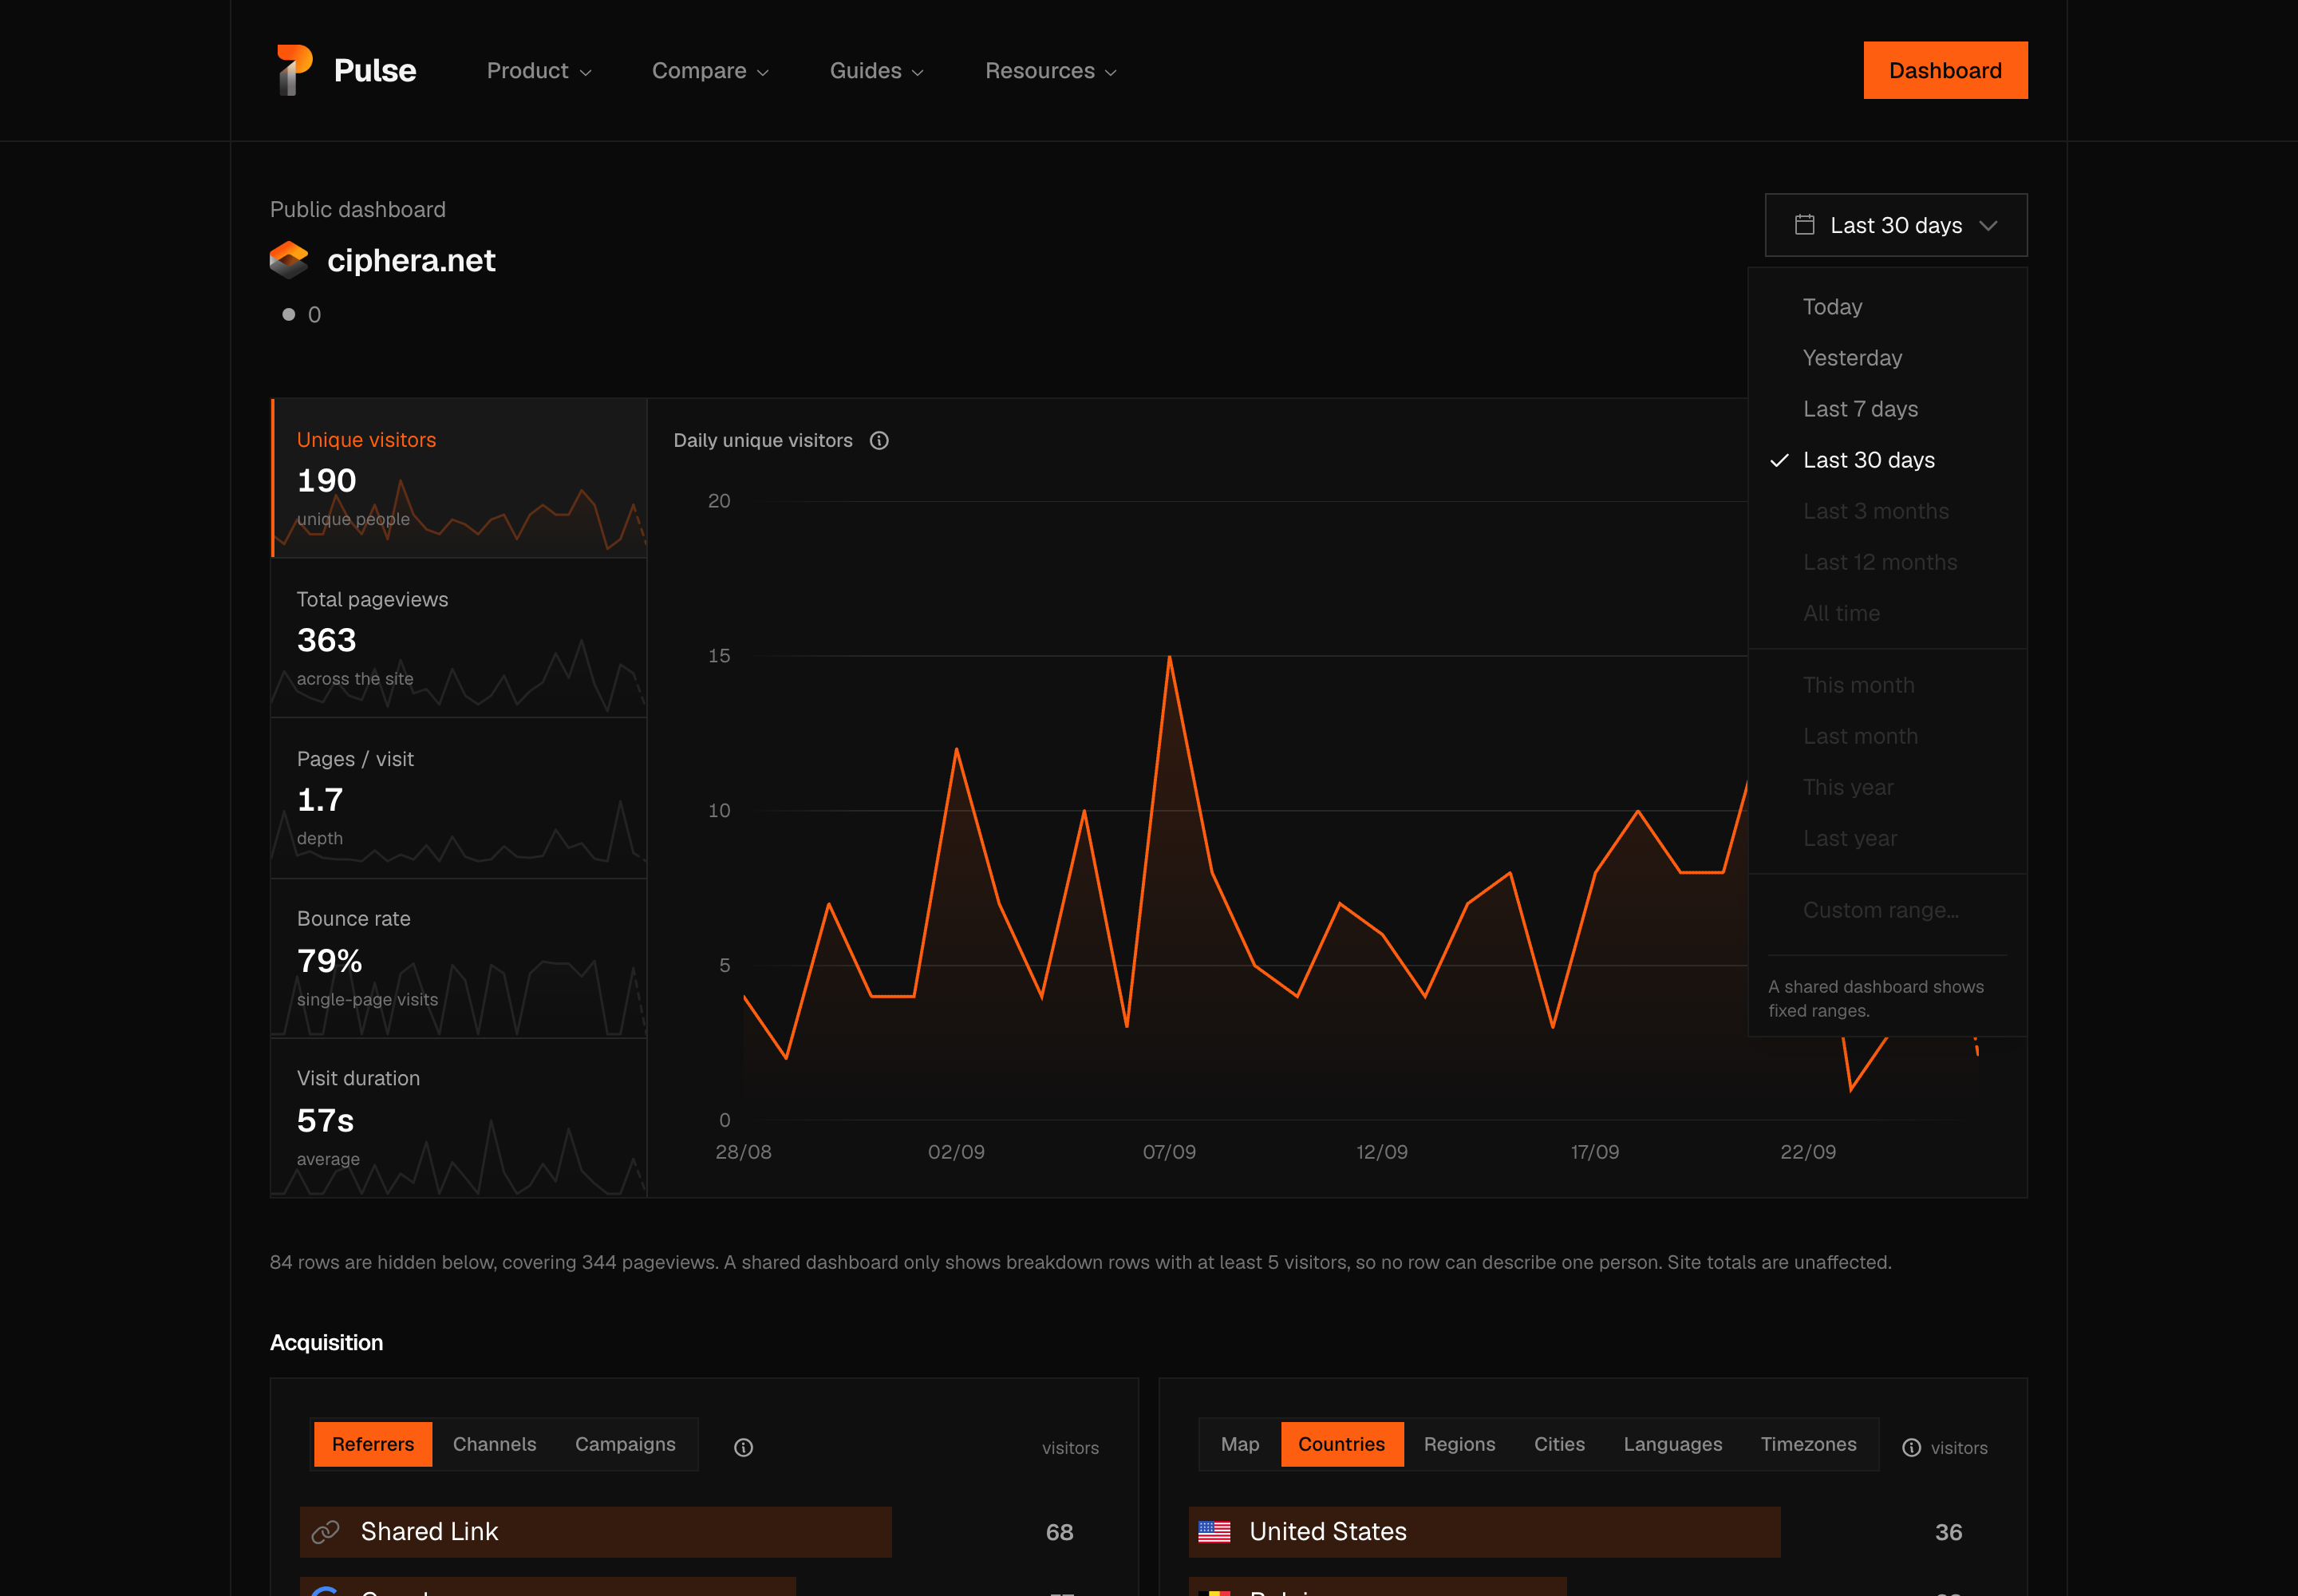Click the link icon on Shared Link row
This screenshot has height=1596, width=2298.
tap(326, 1532)
